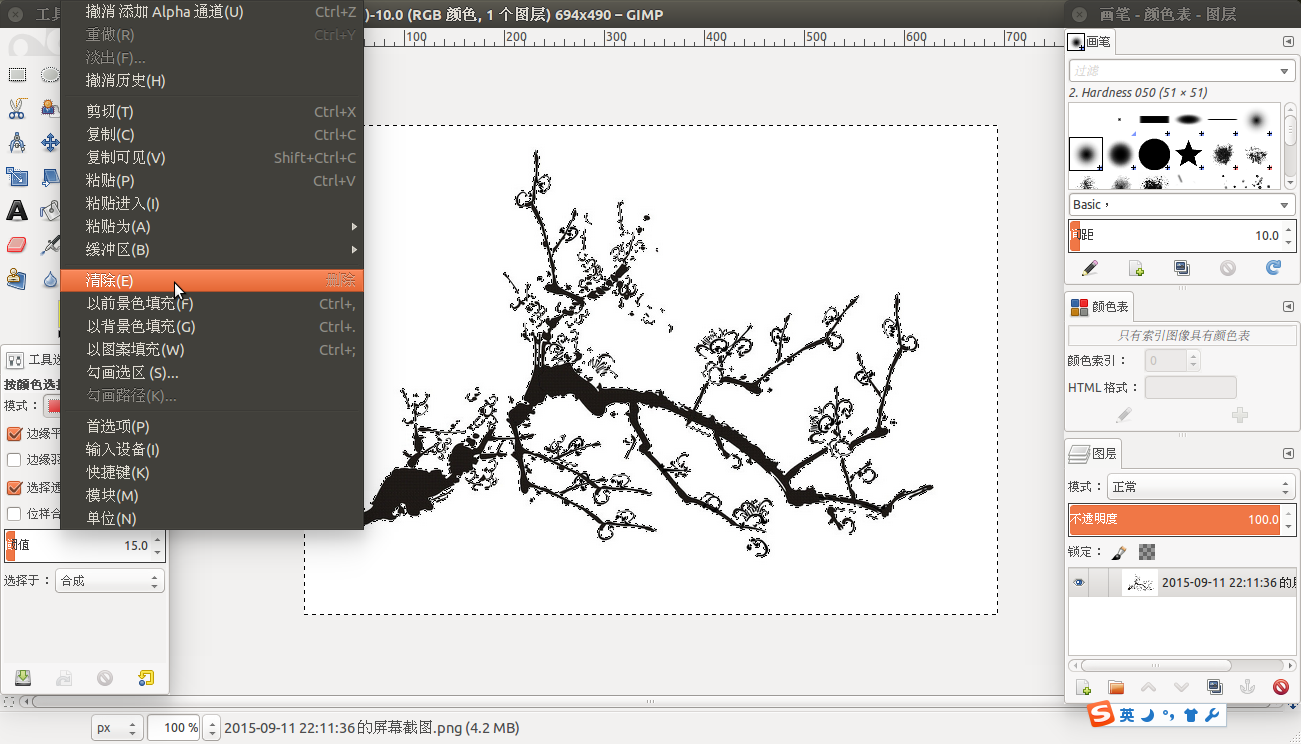The width and height of the screenshot is (1301, 744).
Task: Create a new layer in Layers panel
Action: tap(1083, 687)
